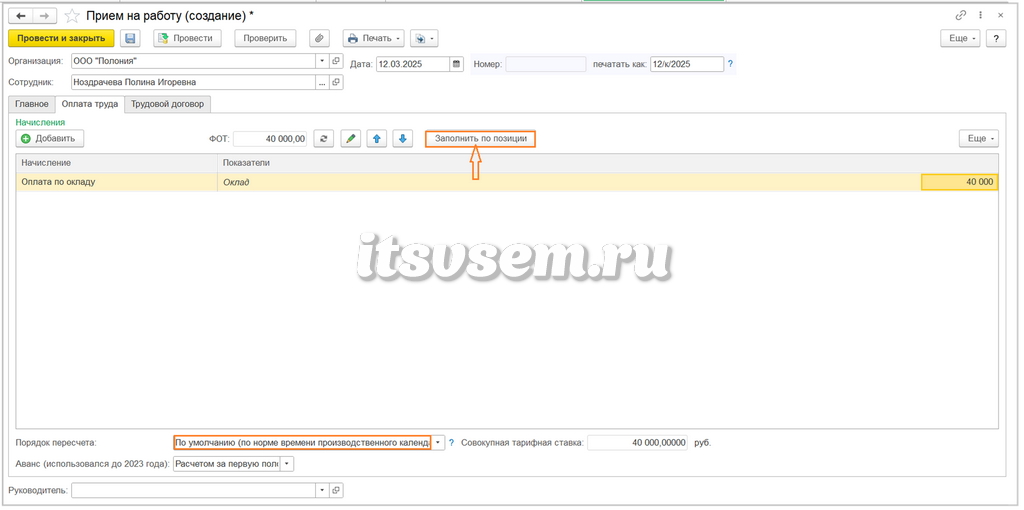Focus the Дата input field

[413, 64]
